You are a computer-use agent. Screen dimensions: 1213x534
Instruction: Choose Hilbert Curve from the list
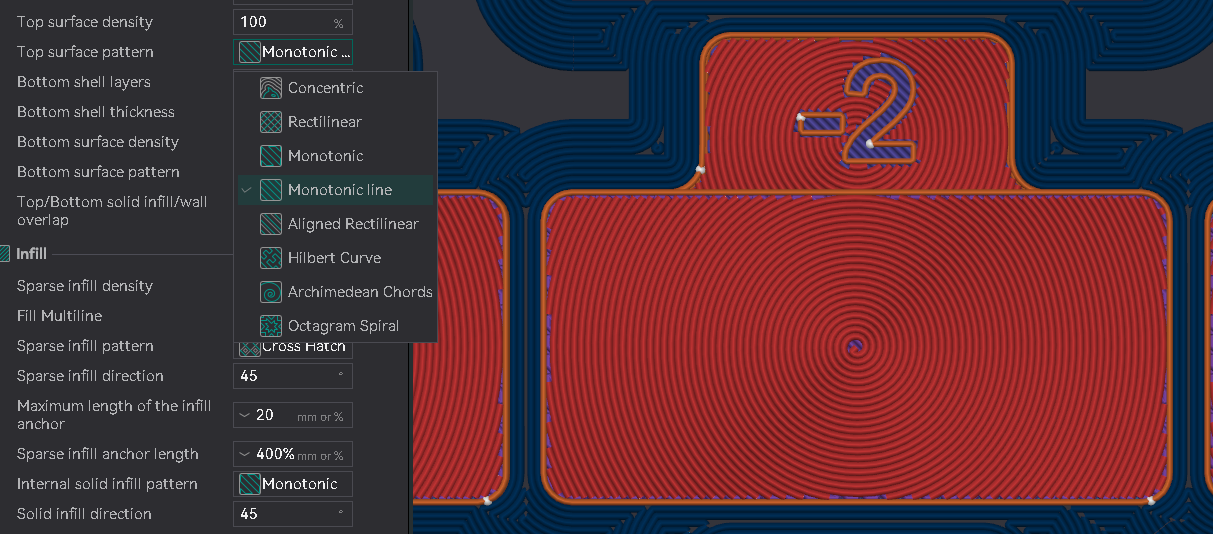335,258
